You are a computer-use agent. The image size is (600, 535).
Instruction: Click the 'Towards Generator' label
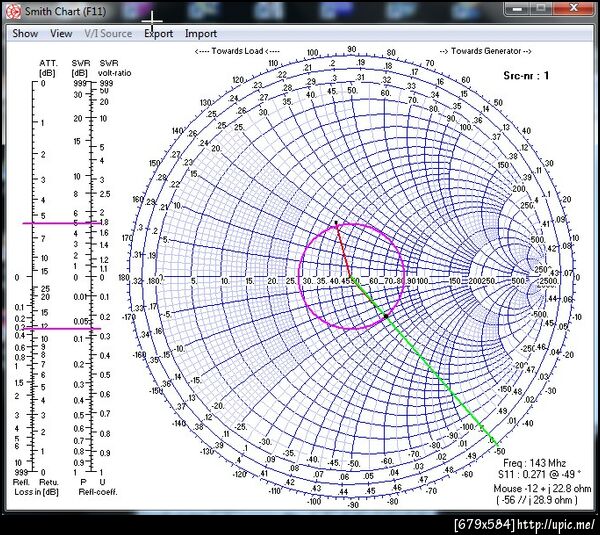coord(486,51)
